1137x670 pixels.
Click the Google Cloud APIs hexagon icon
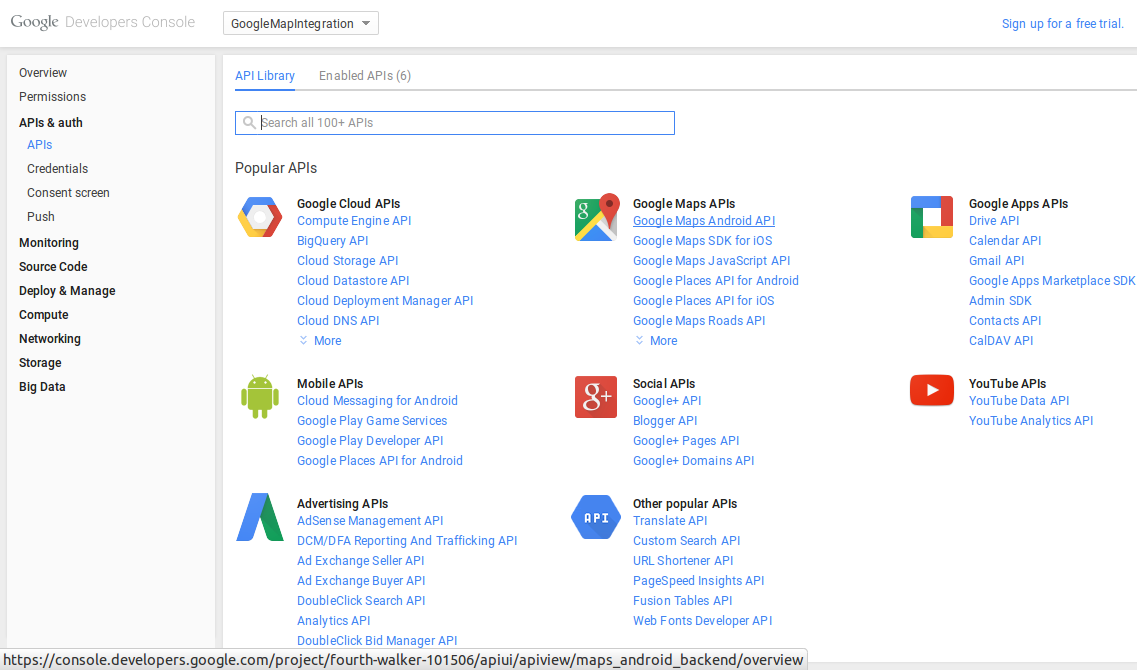[x=260, y=217]
